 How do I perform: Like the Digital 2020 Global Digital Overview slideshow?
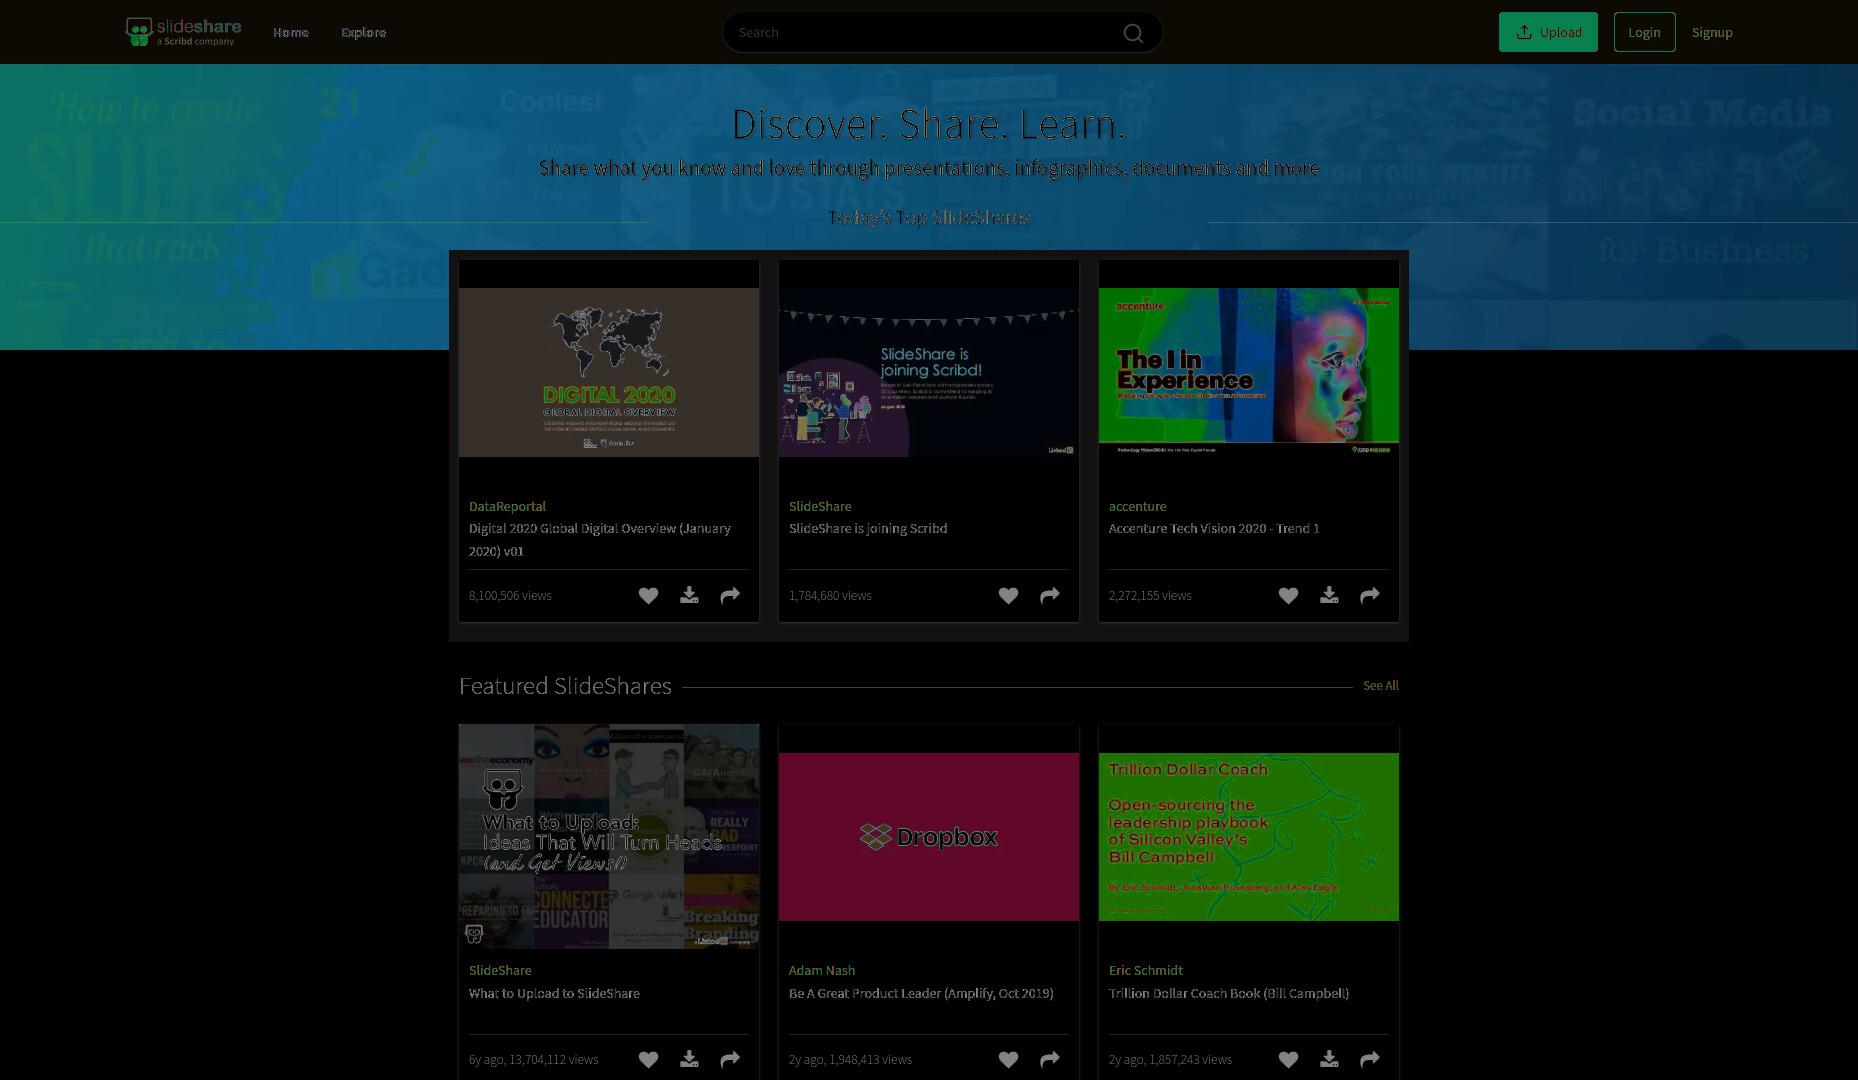point(648,596)
